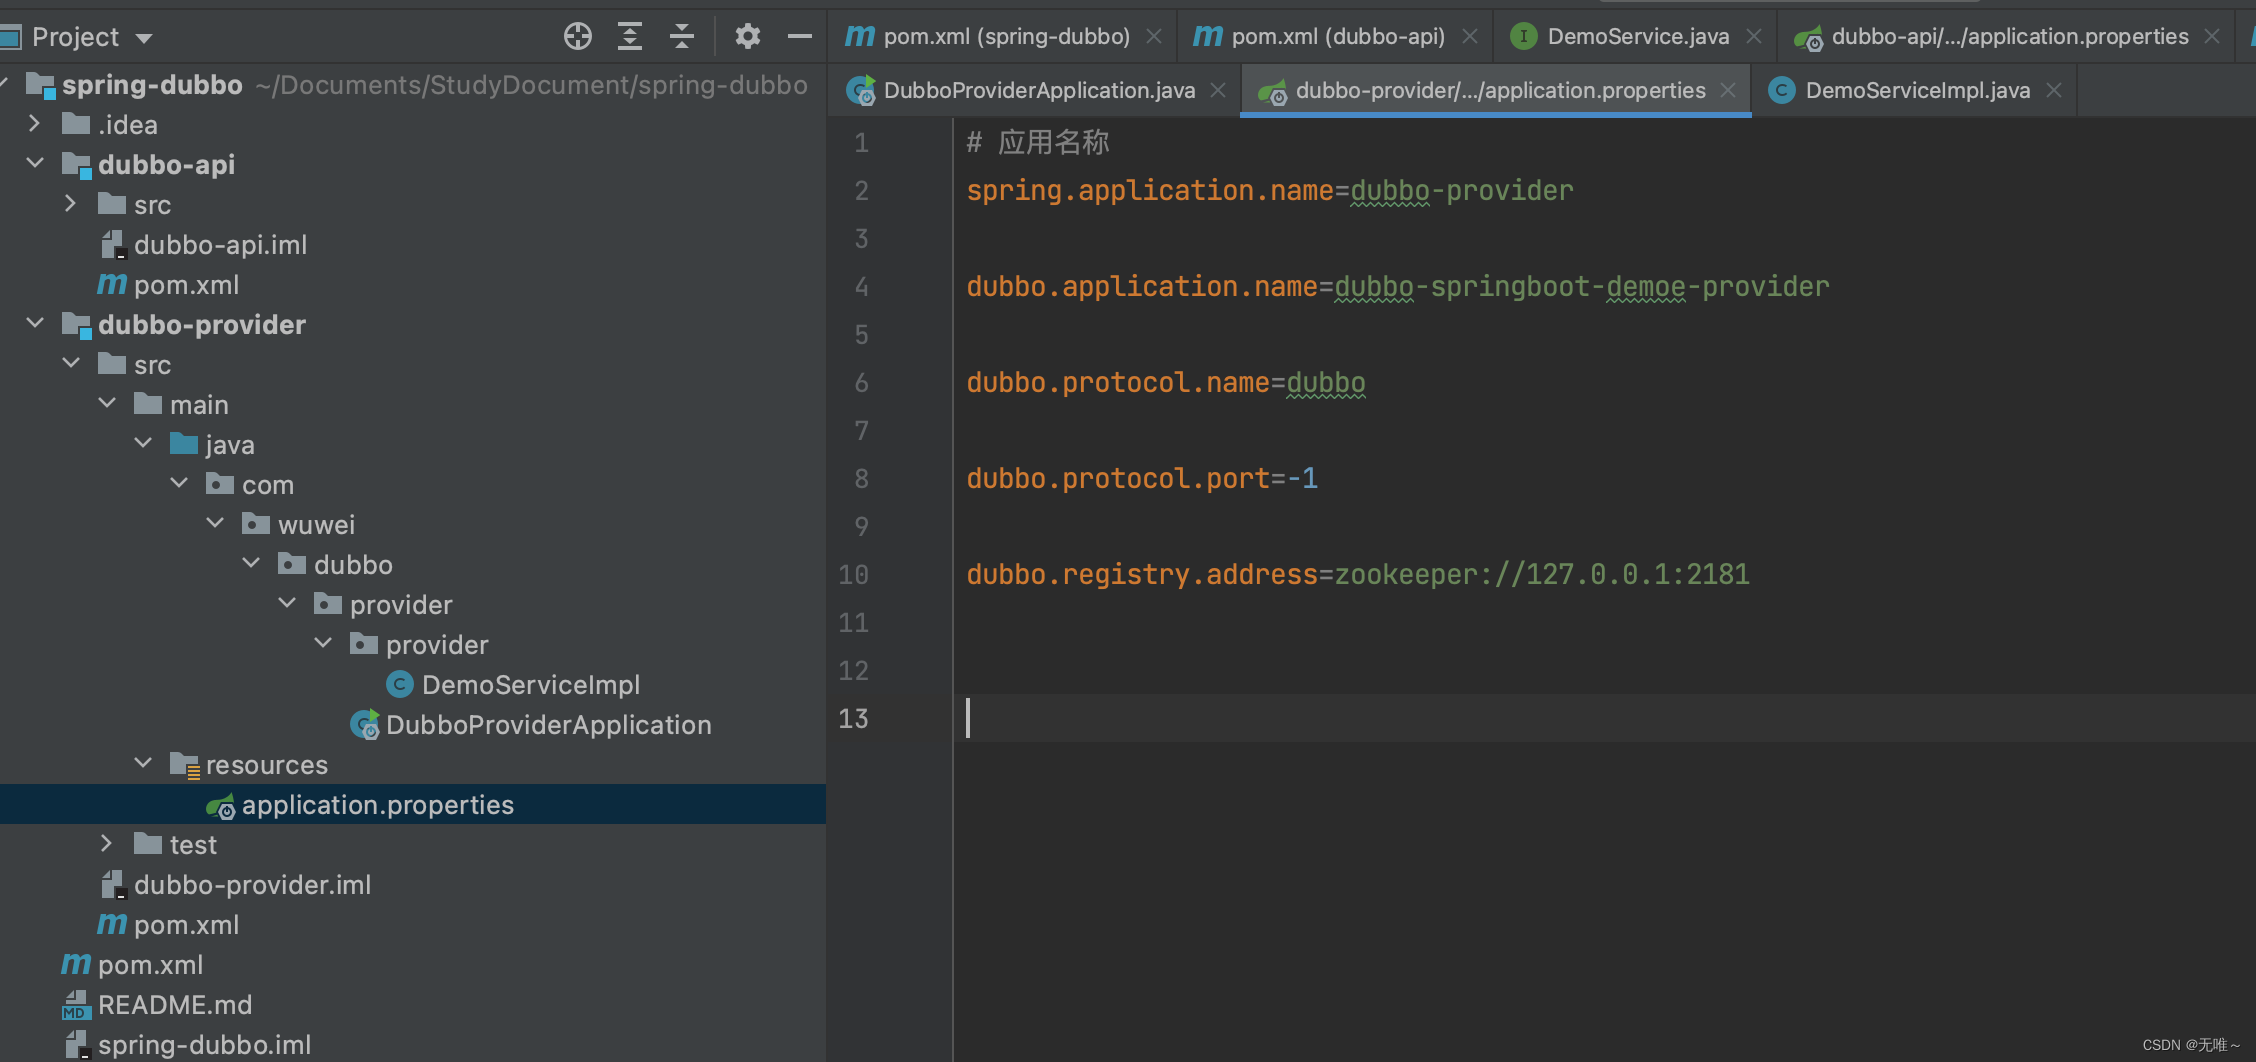Collapse src folder under dubbo-provider

pyautogui.click(x=70, y=364)
